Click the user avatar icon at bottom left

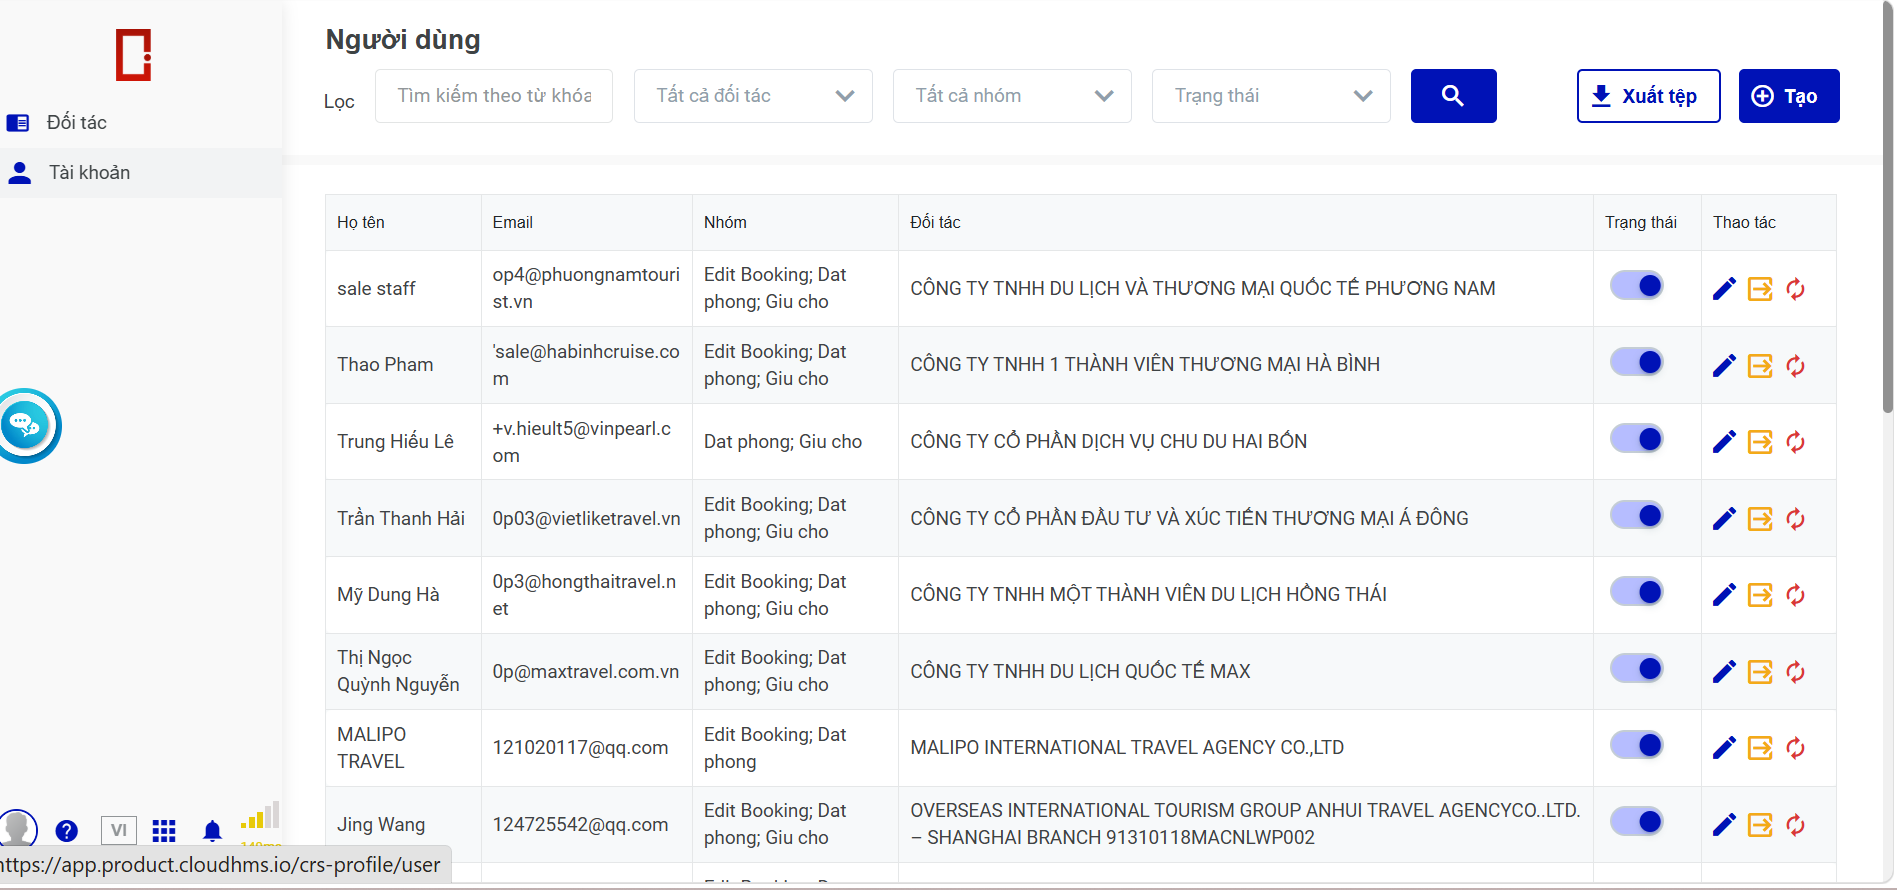[17, 828]
